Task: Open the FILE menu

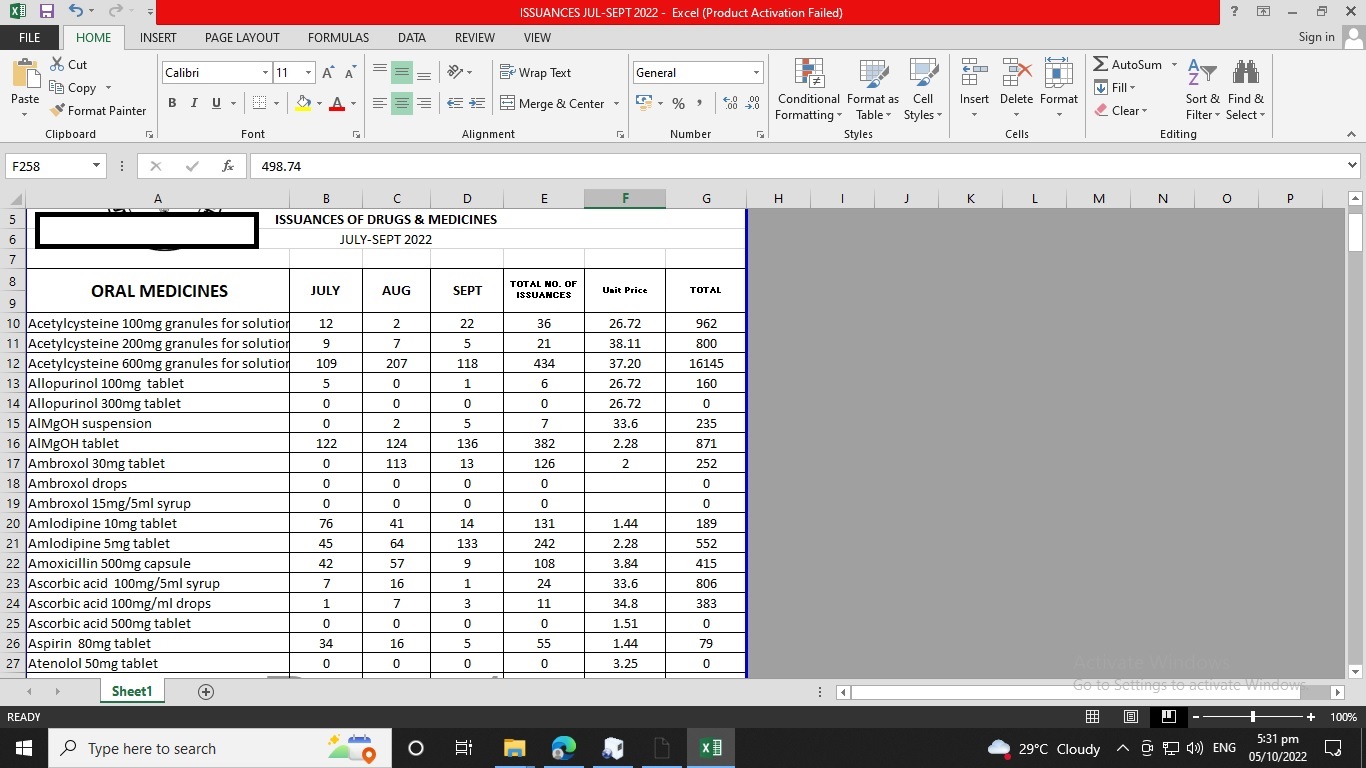Action: [30, 37]
